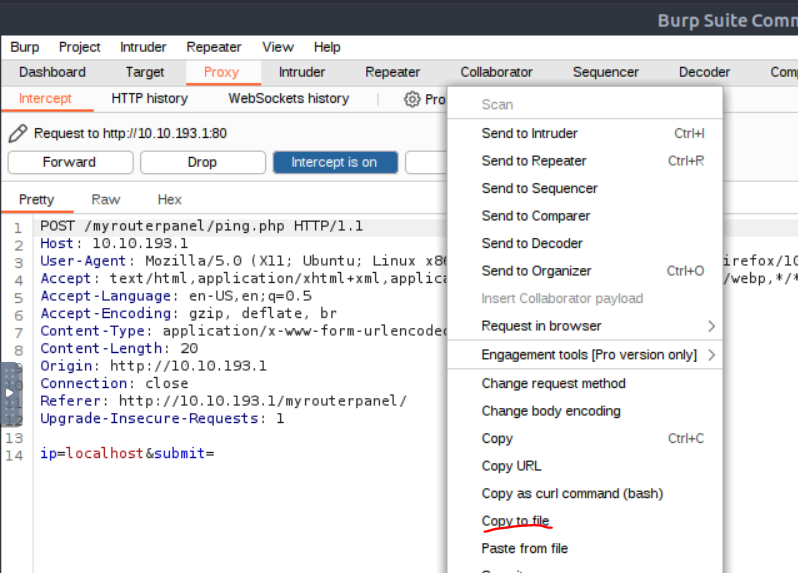Click the Content-Type header line
The width and height of the screenshot is (798, 573).
(x=244, y=331)
